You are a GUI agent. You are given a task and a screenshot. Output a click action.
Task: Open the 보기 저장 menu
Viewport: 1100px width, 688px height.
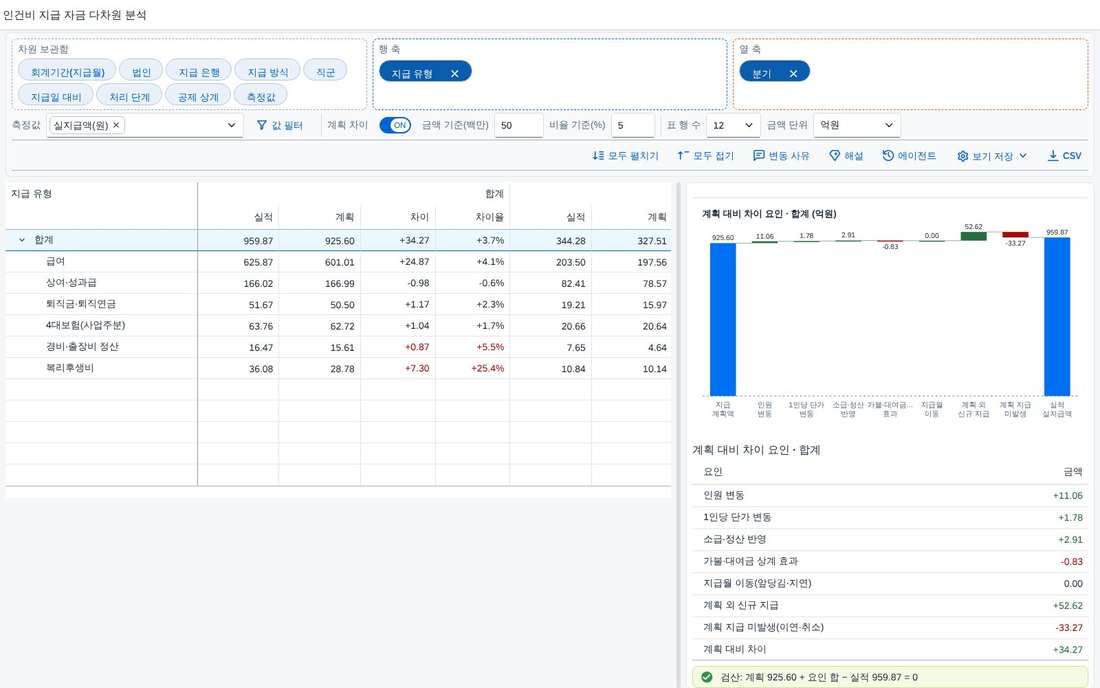point(992,156)
